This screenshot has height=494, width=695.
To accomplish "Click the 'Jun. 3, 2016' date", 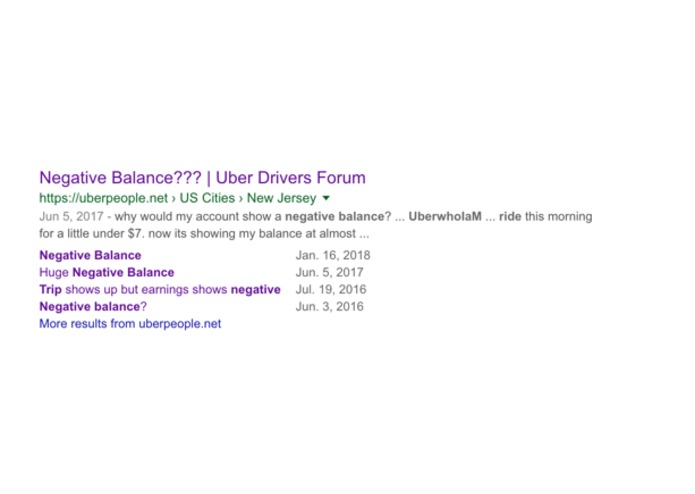I will tap(329, 307).
